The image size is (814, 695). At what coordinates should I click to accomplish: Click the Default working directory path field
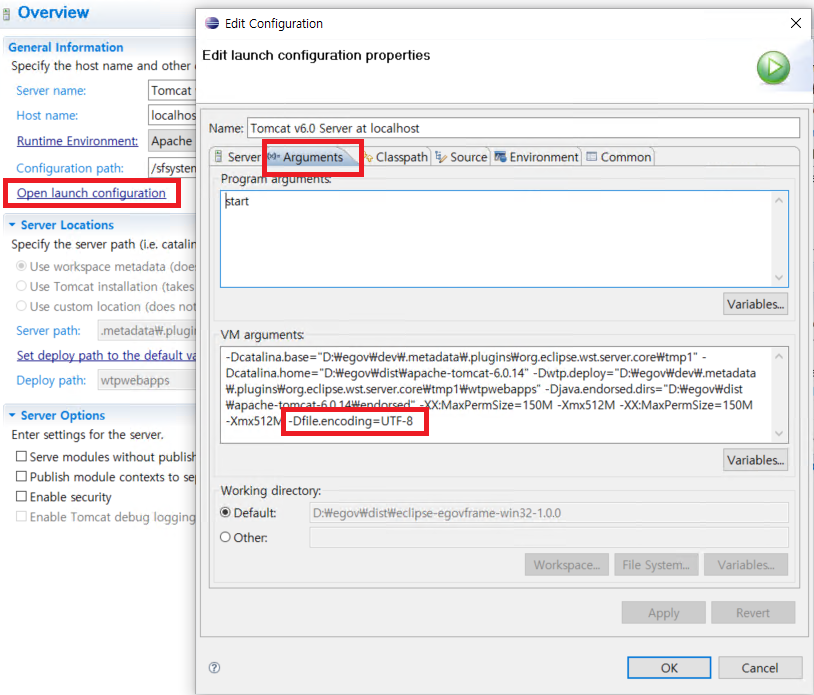[549, 513]
